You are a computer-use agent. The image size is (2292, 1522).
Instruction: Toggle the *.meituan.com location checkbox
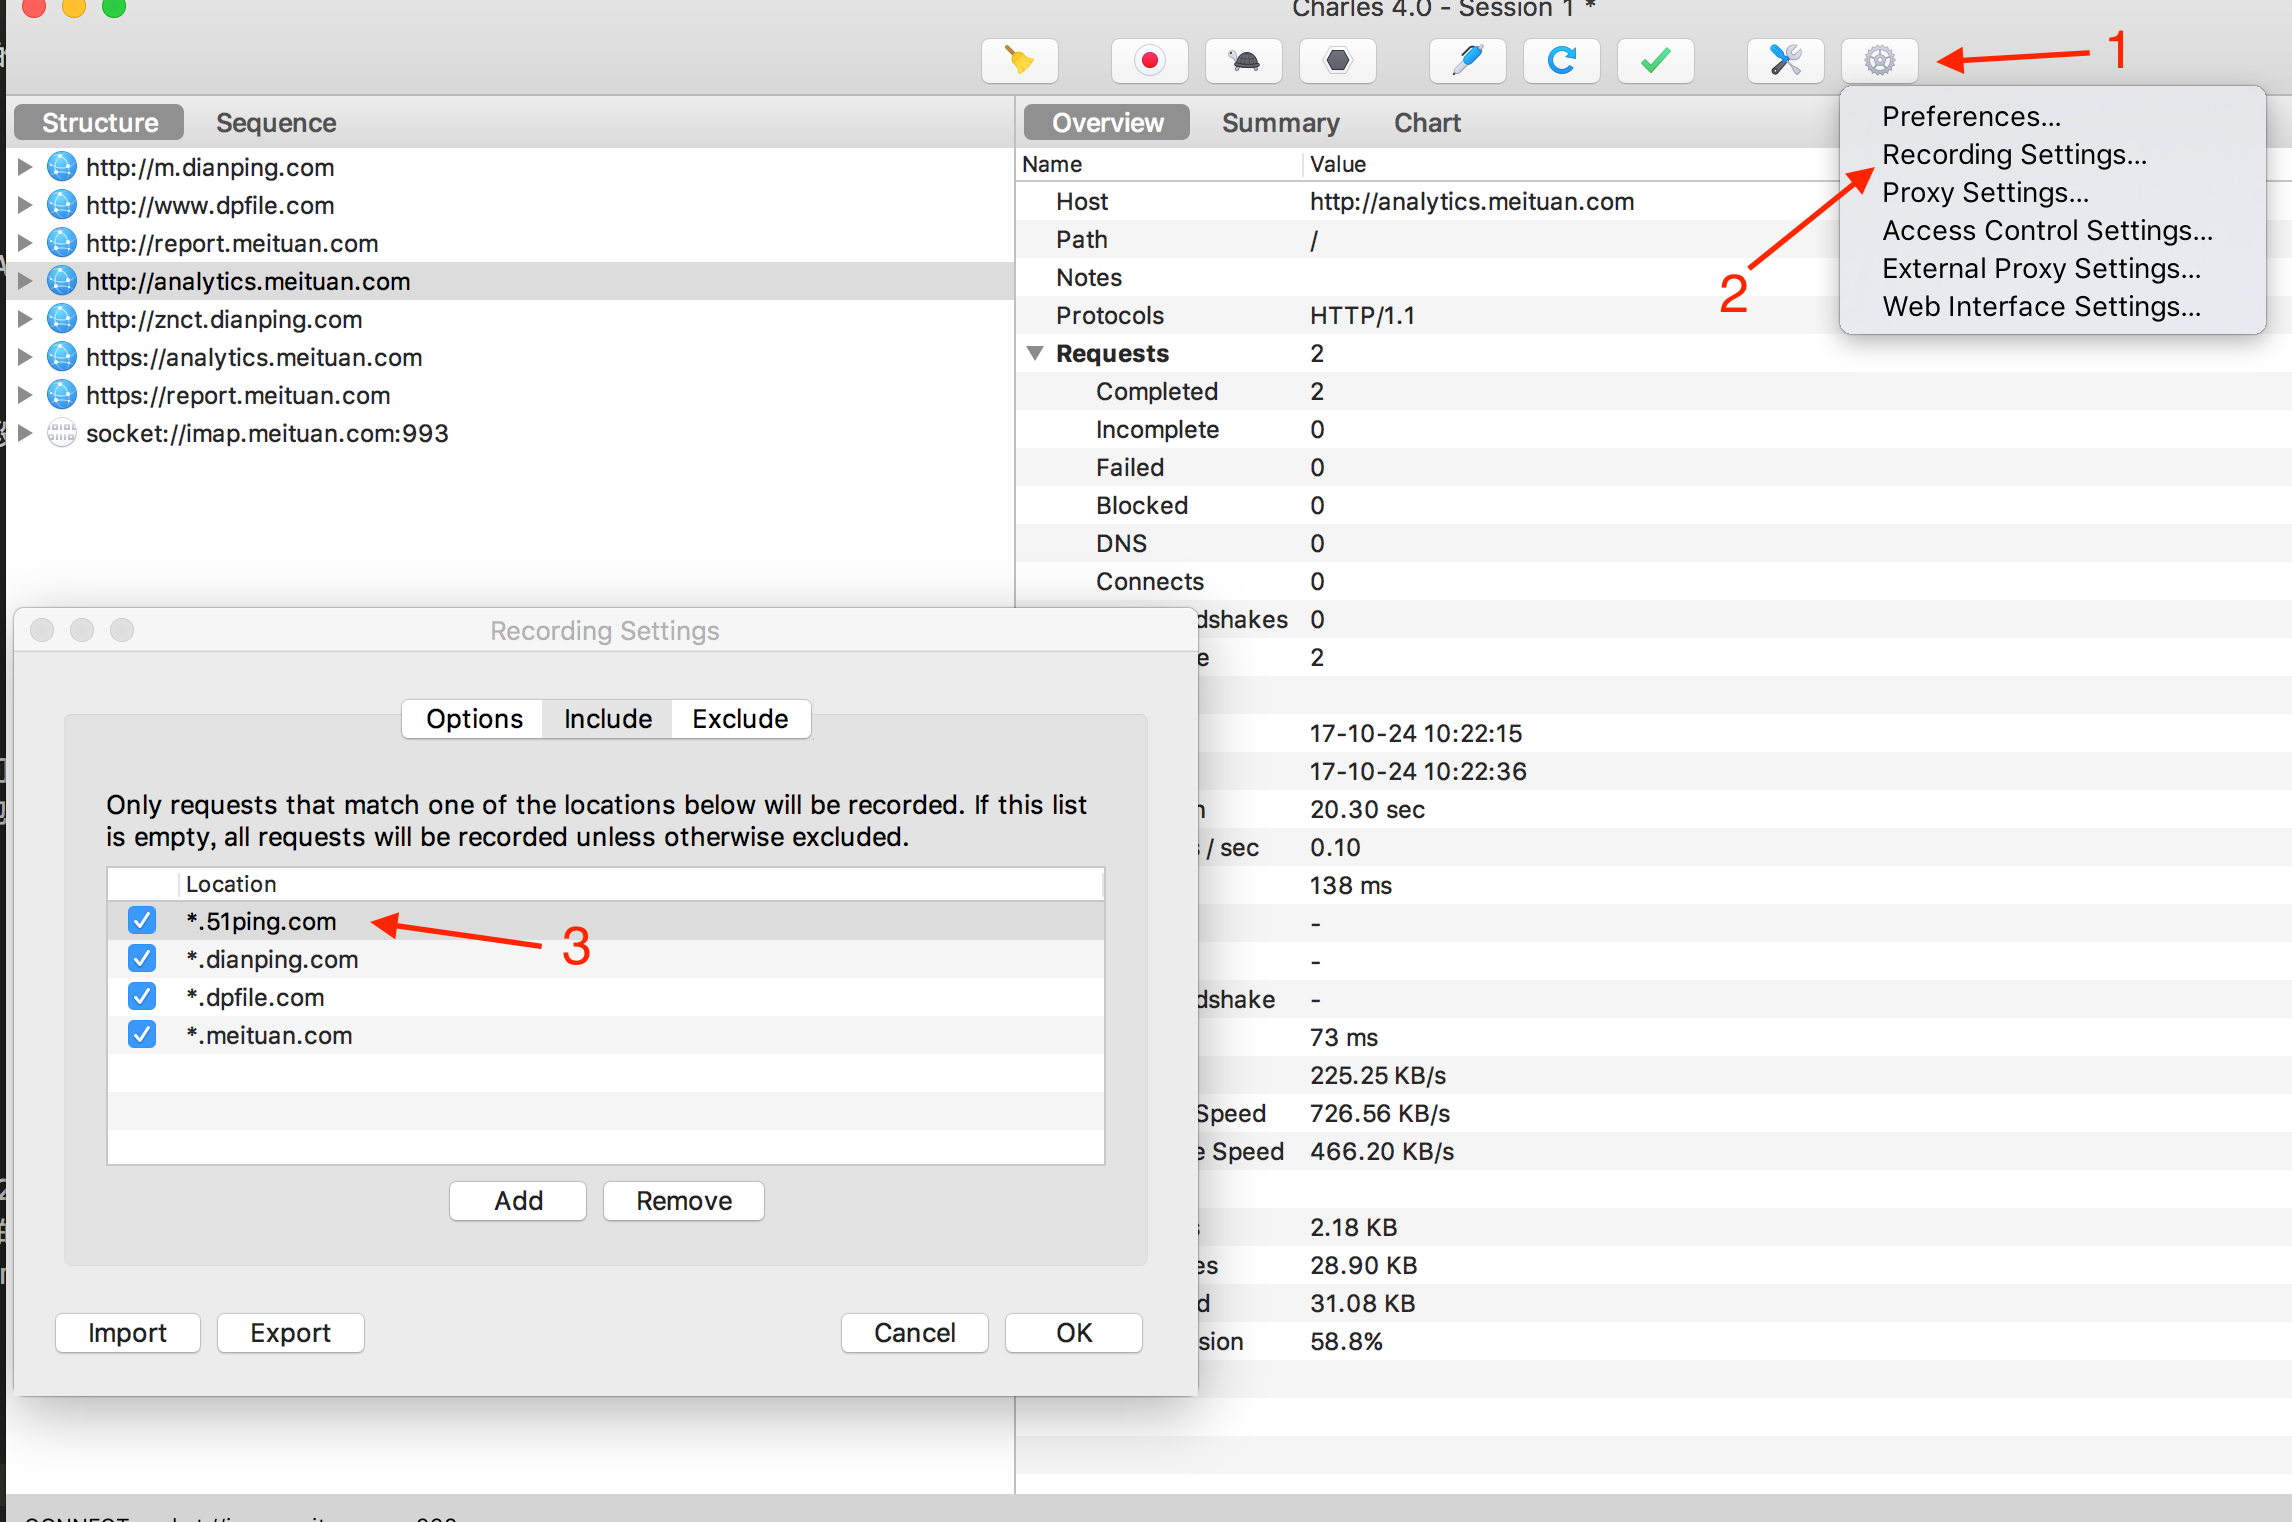pyautogui.click(x=142, y=1034)
